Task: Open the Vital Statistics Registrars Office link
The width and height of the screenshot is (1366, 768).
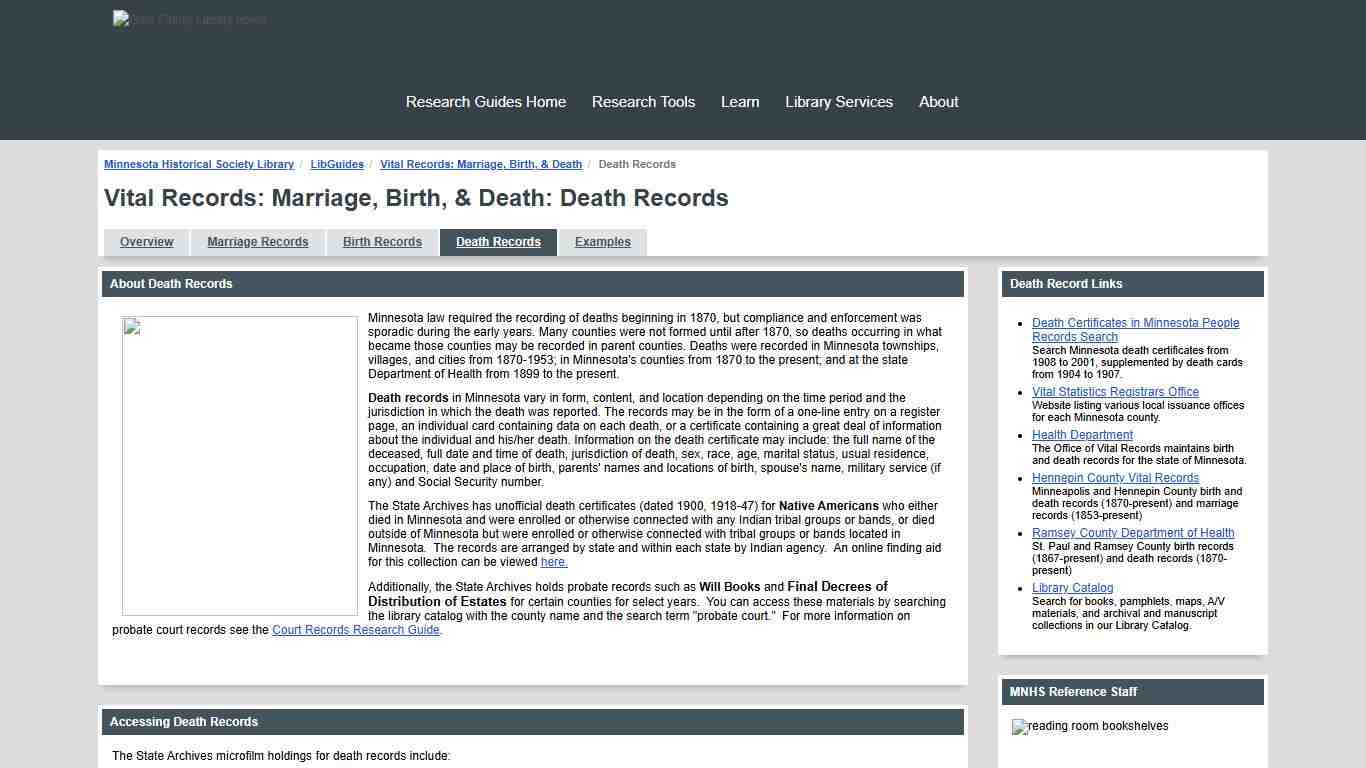Action: 1115,391
